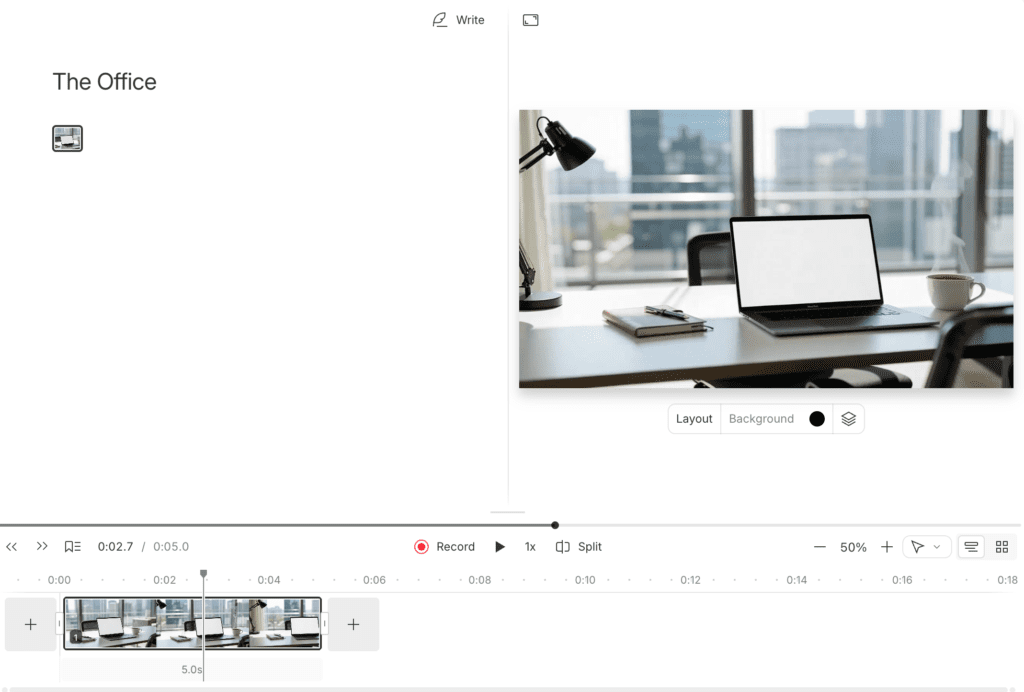The height and width of the screenshot is (692, 1024).
Task: Enable the list timeline view
Action: tap(971, 546)
